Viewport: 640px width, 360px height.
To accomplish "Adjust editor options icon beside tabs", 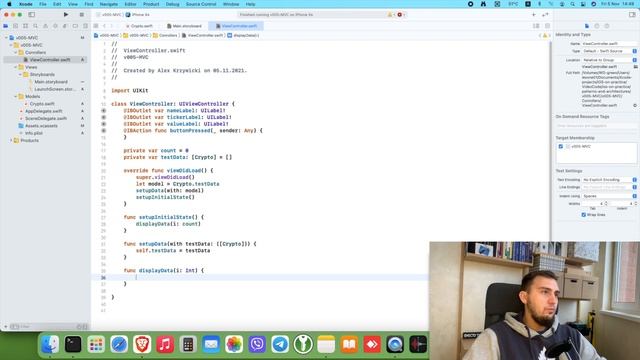I will pyautogui.click(x=536, y=26).
